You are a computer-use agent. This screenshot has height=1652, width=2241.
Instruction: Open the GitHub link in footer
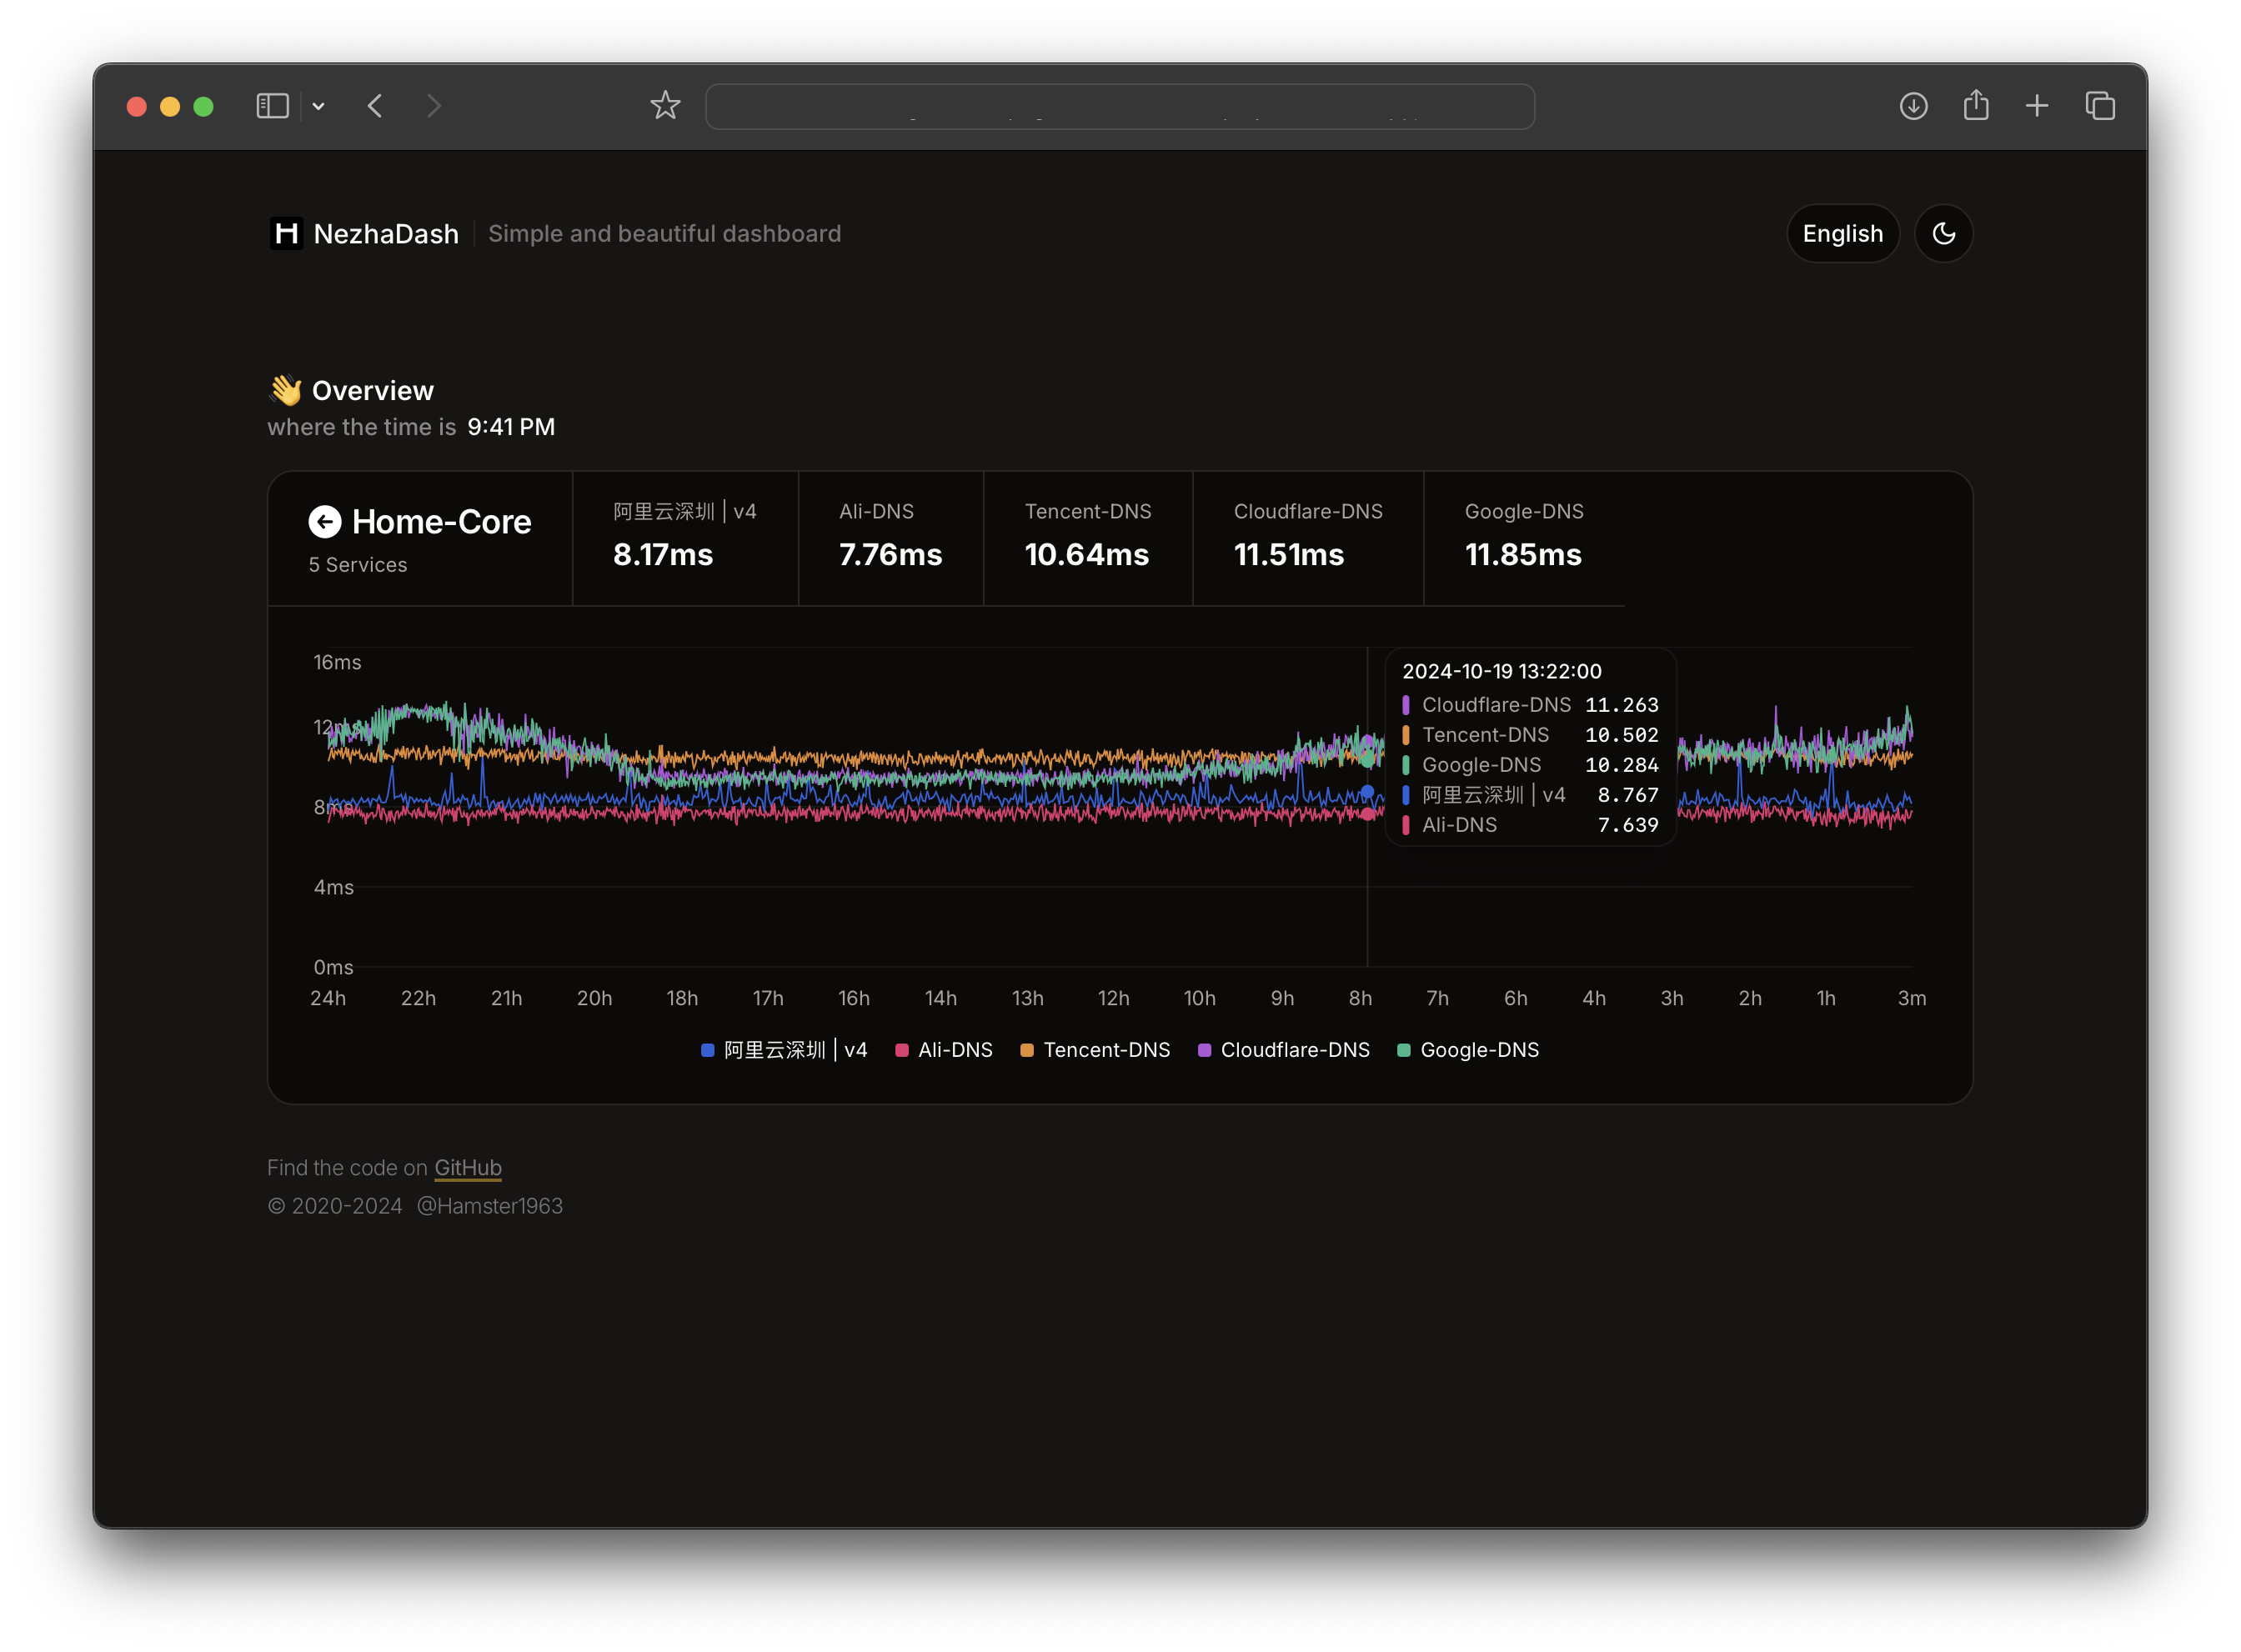tap(467, 1167)
